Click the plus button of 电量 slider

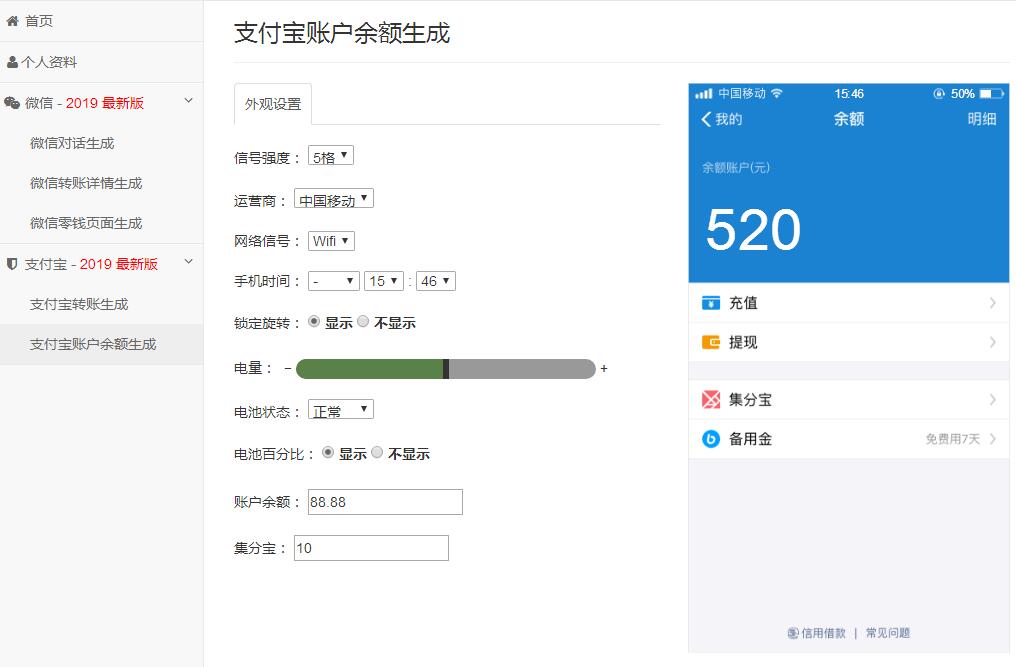click(x=604, y=369)
